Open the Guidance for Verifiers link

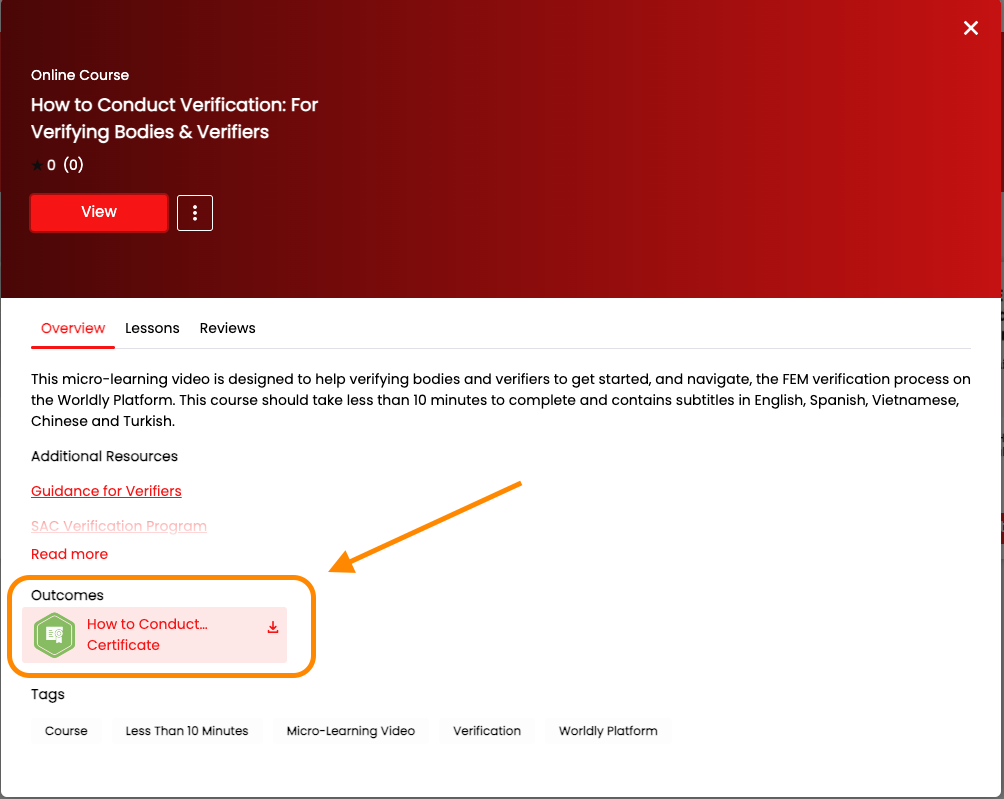click(106, 491)
